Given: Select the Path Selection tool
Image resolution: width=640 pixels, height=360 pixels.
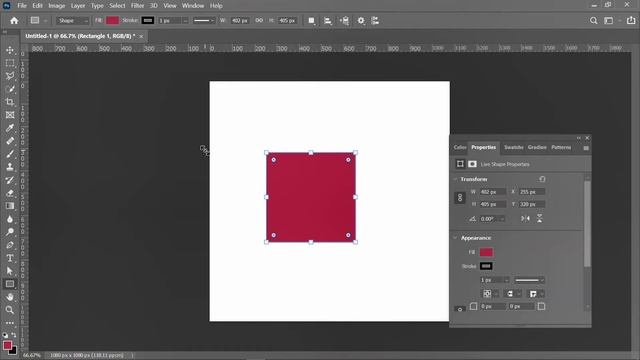Looking at the screenshot, I should [10, 271].
